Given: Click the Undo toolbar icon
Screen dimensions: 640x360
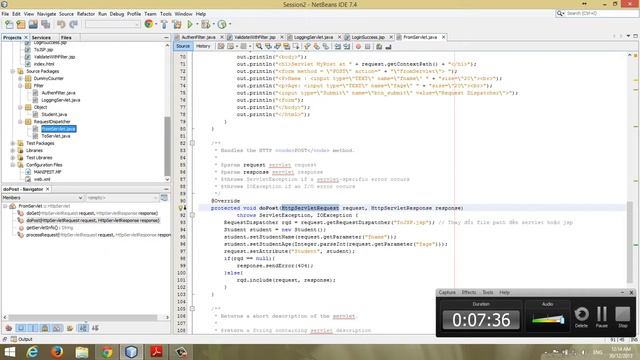Looking at the screenshot, I should tap(61, 24).
